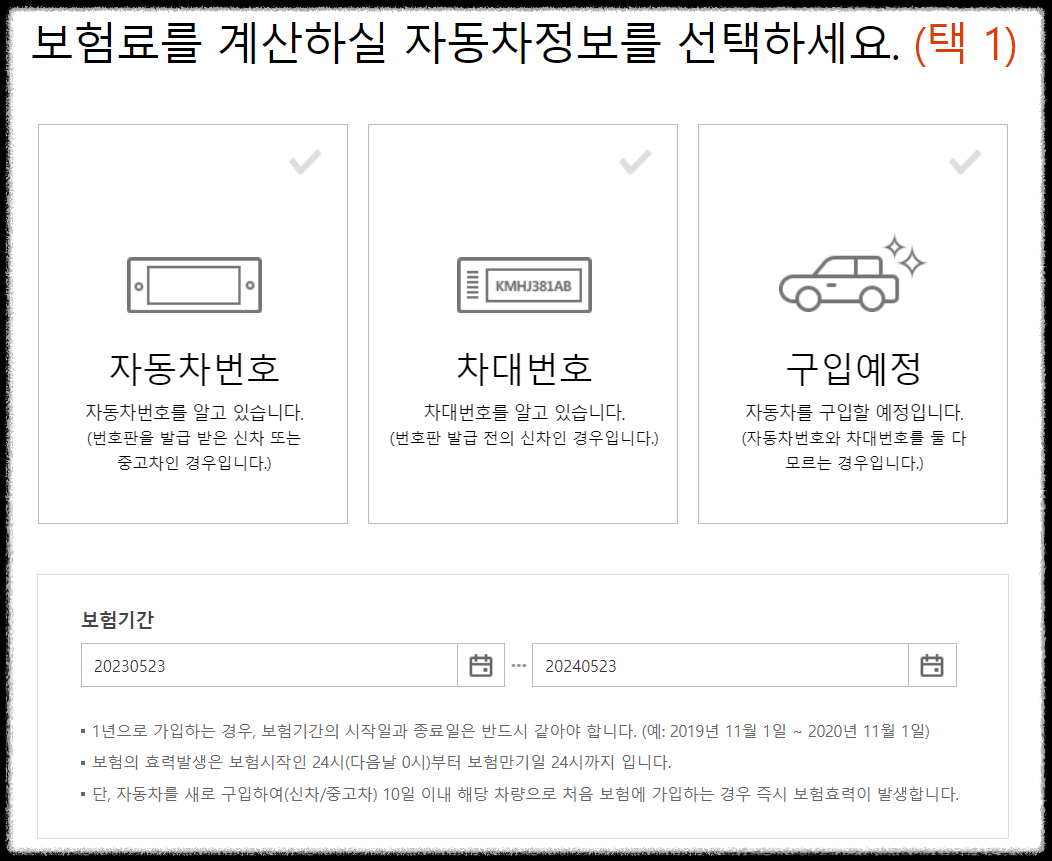This screenshot has width=1052, height=861.
Task: Select the 차대번호 option card
Action: click(525, 322)
